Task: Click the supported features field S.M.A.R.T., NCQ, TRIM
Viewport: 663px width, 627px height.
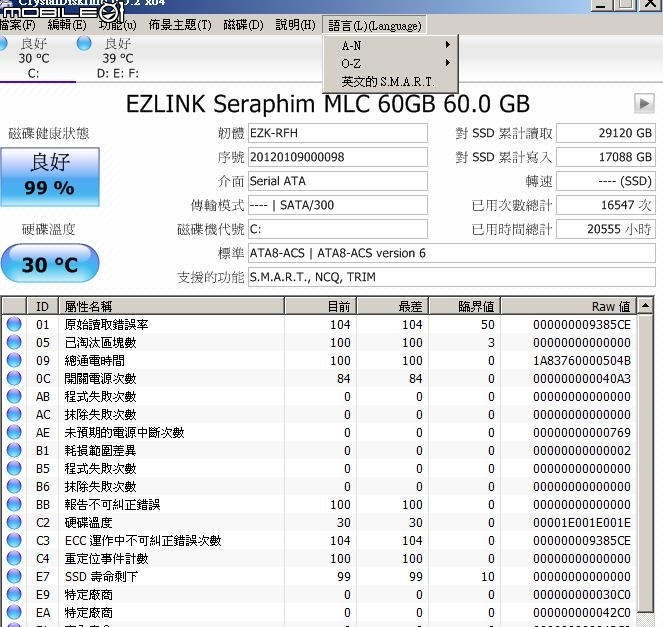Action: (x=452, y=277)
